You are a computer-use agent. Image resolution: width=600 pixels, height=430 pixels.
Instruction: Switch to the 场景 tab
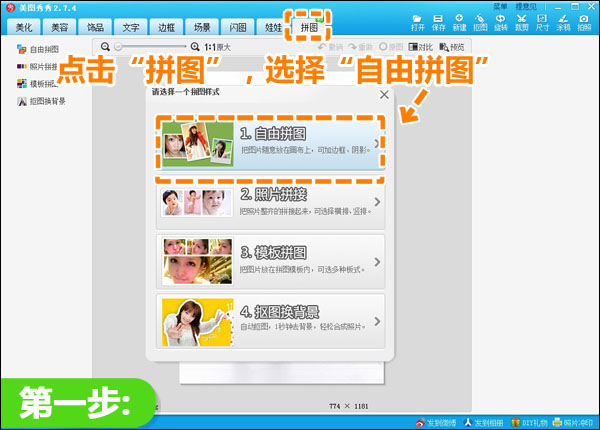click(x=202, y=27)
